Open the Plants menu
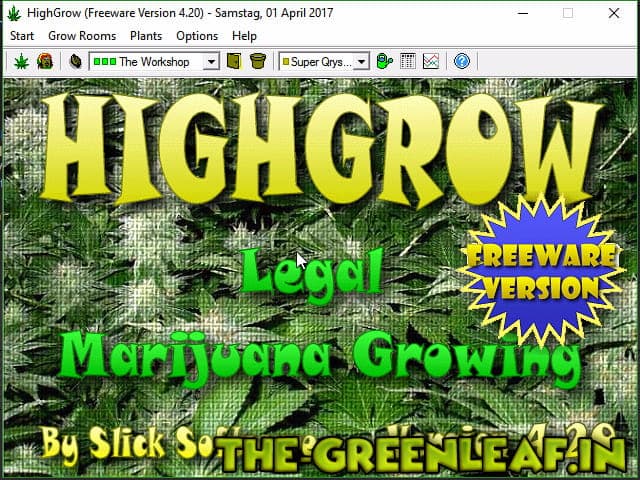Image resolution: width=640 pixels, height=480 pixels. pyautogui.click(x=146, y=36)
